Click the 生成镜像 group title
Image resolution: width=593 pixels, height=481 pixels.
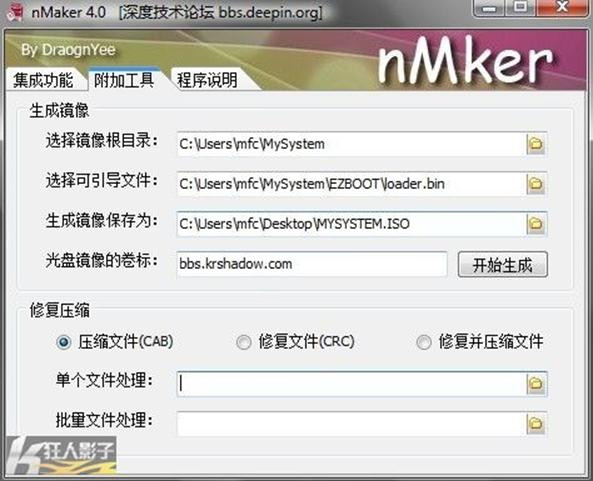(59, 111)
